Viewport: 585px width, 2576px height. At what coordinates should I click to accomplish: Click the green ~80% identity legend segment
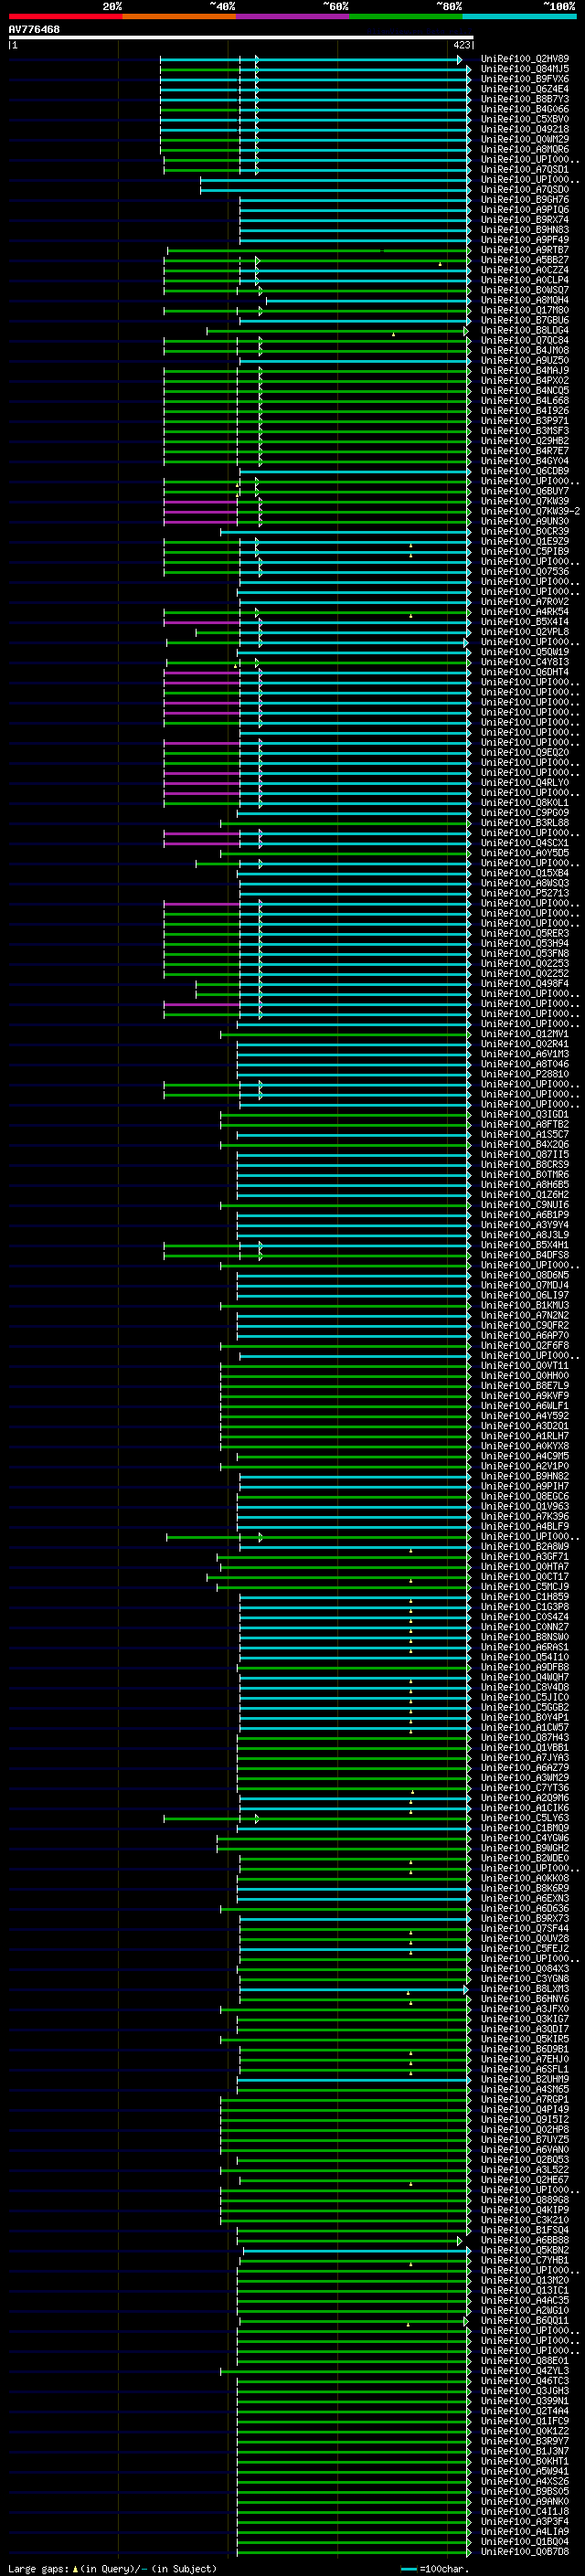click(406, 17)
